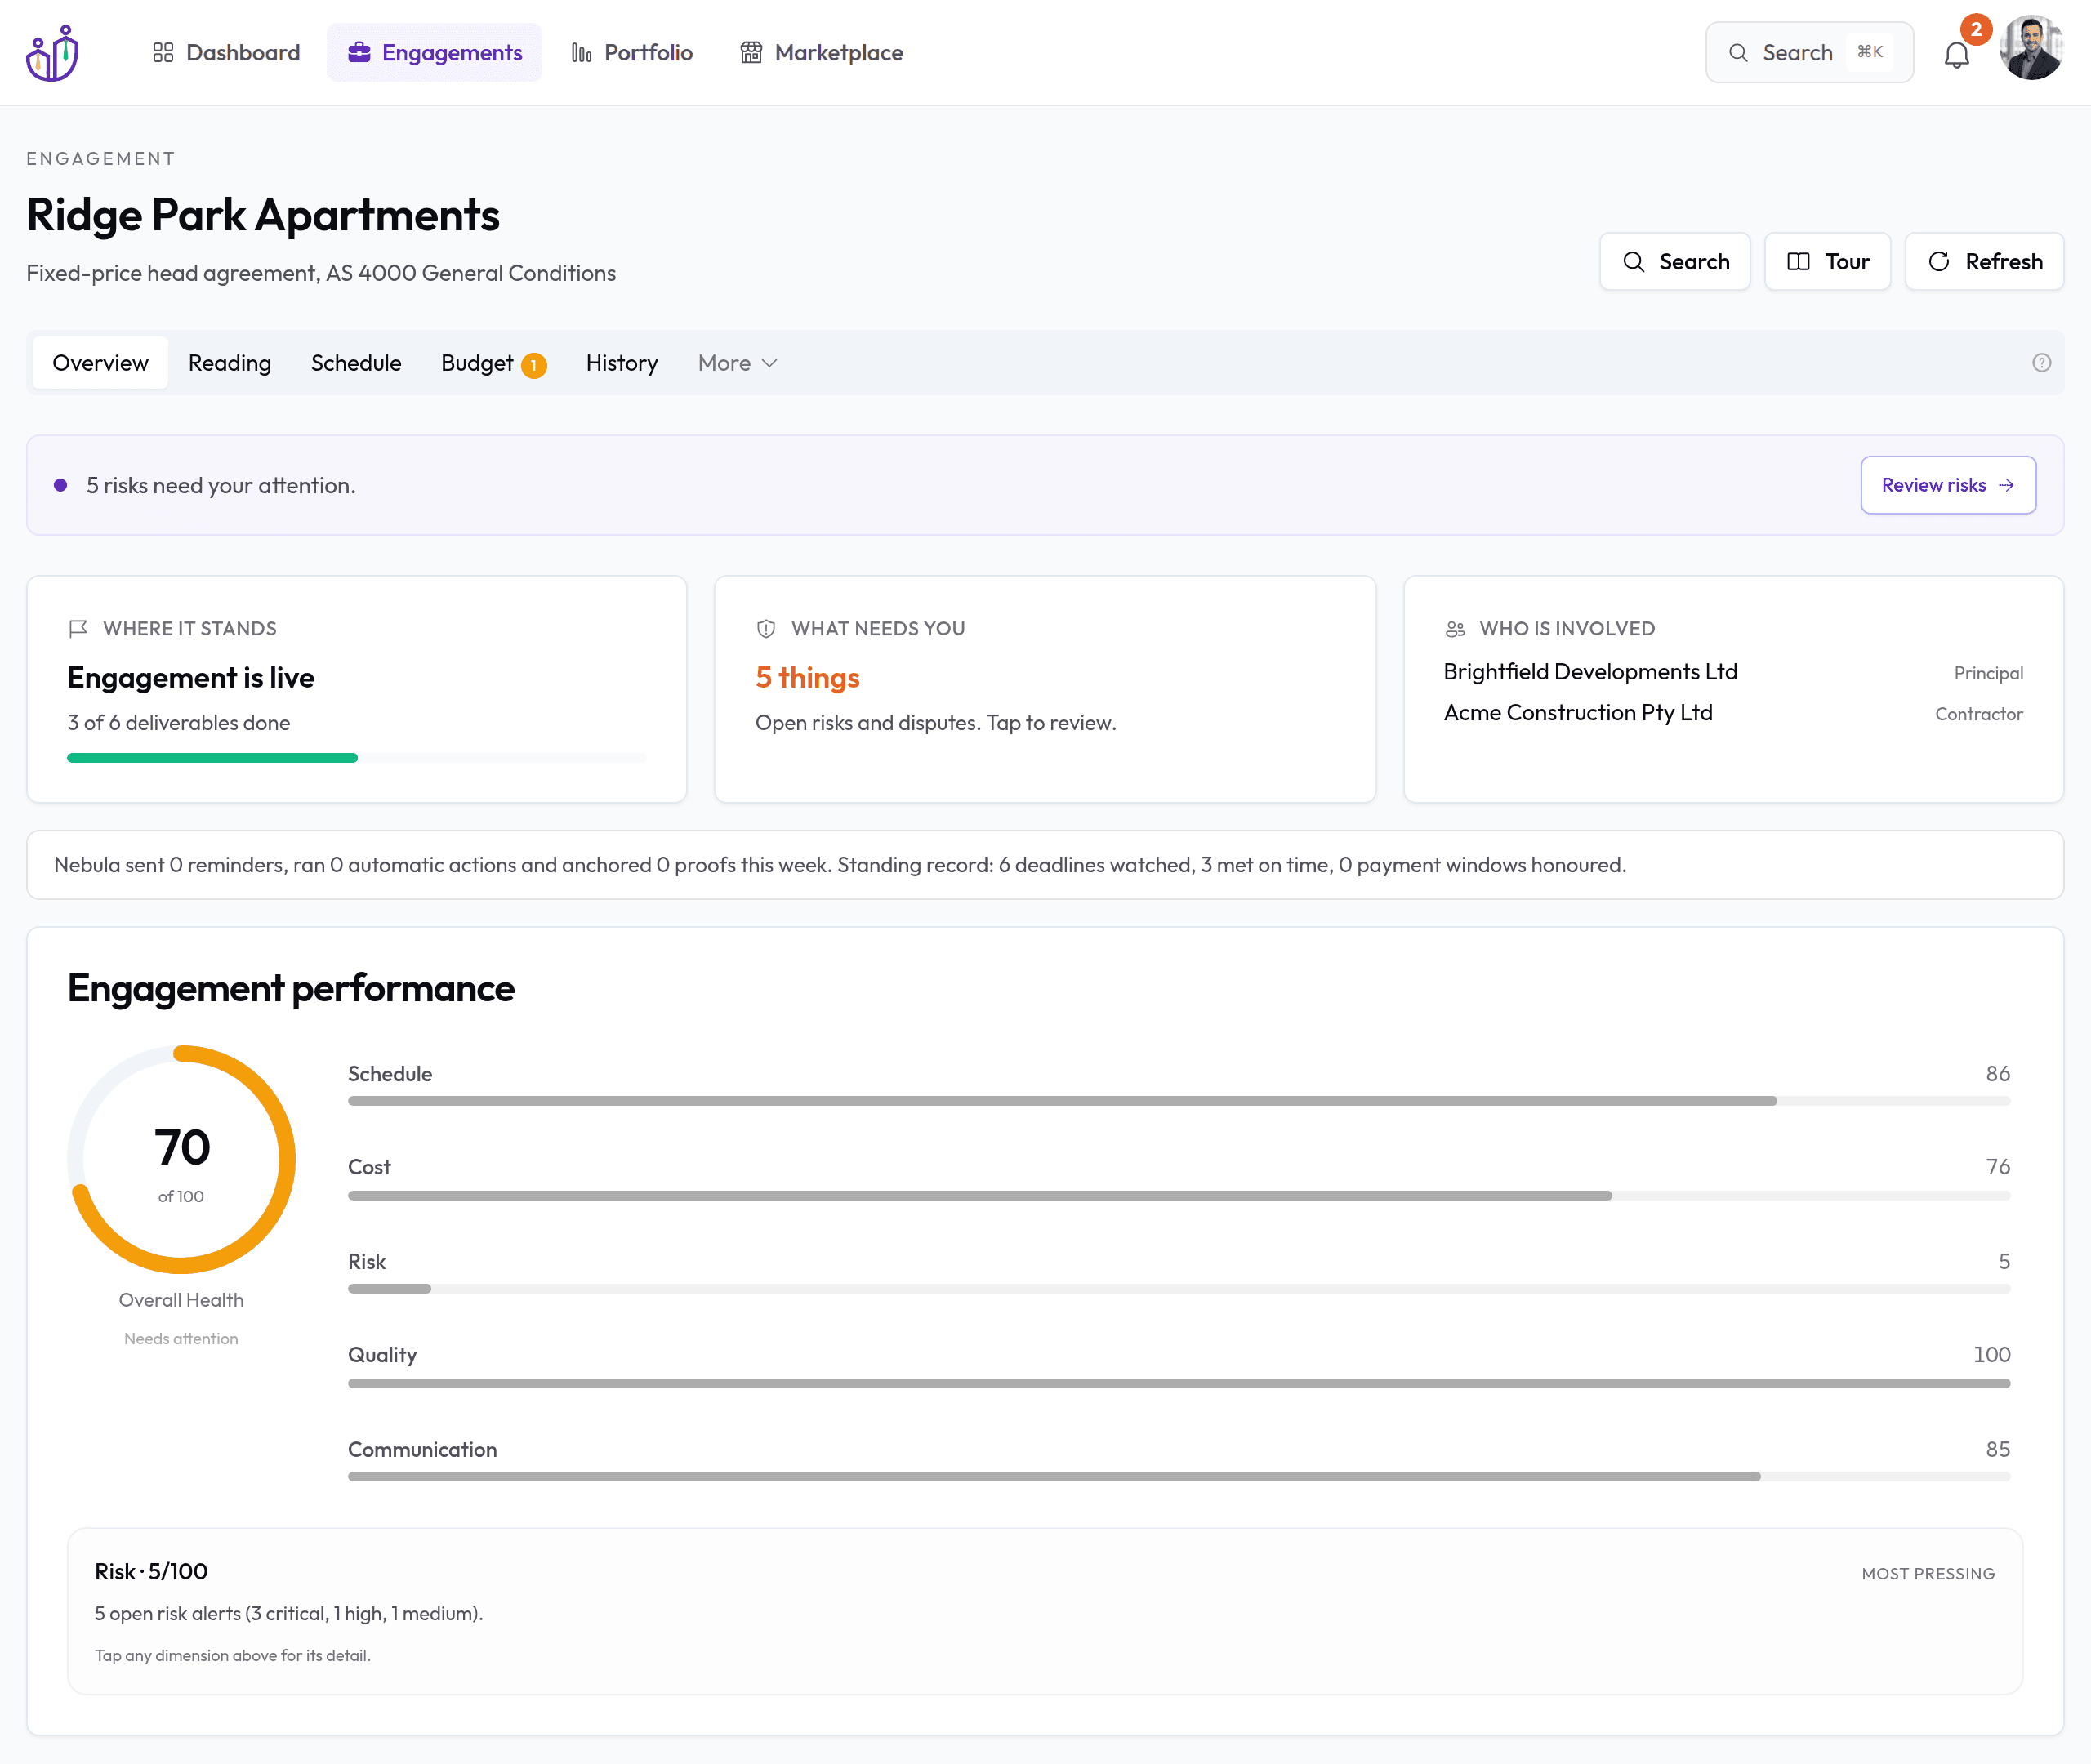Click the Budget tab badge '1'
Screen dimensions: 2091x1764
click(534, 365)
